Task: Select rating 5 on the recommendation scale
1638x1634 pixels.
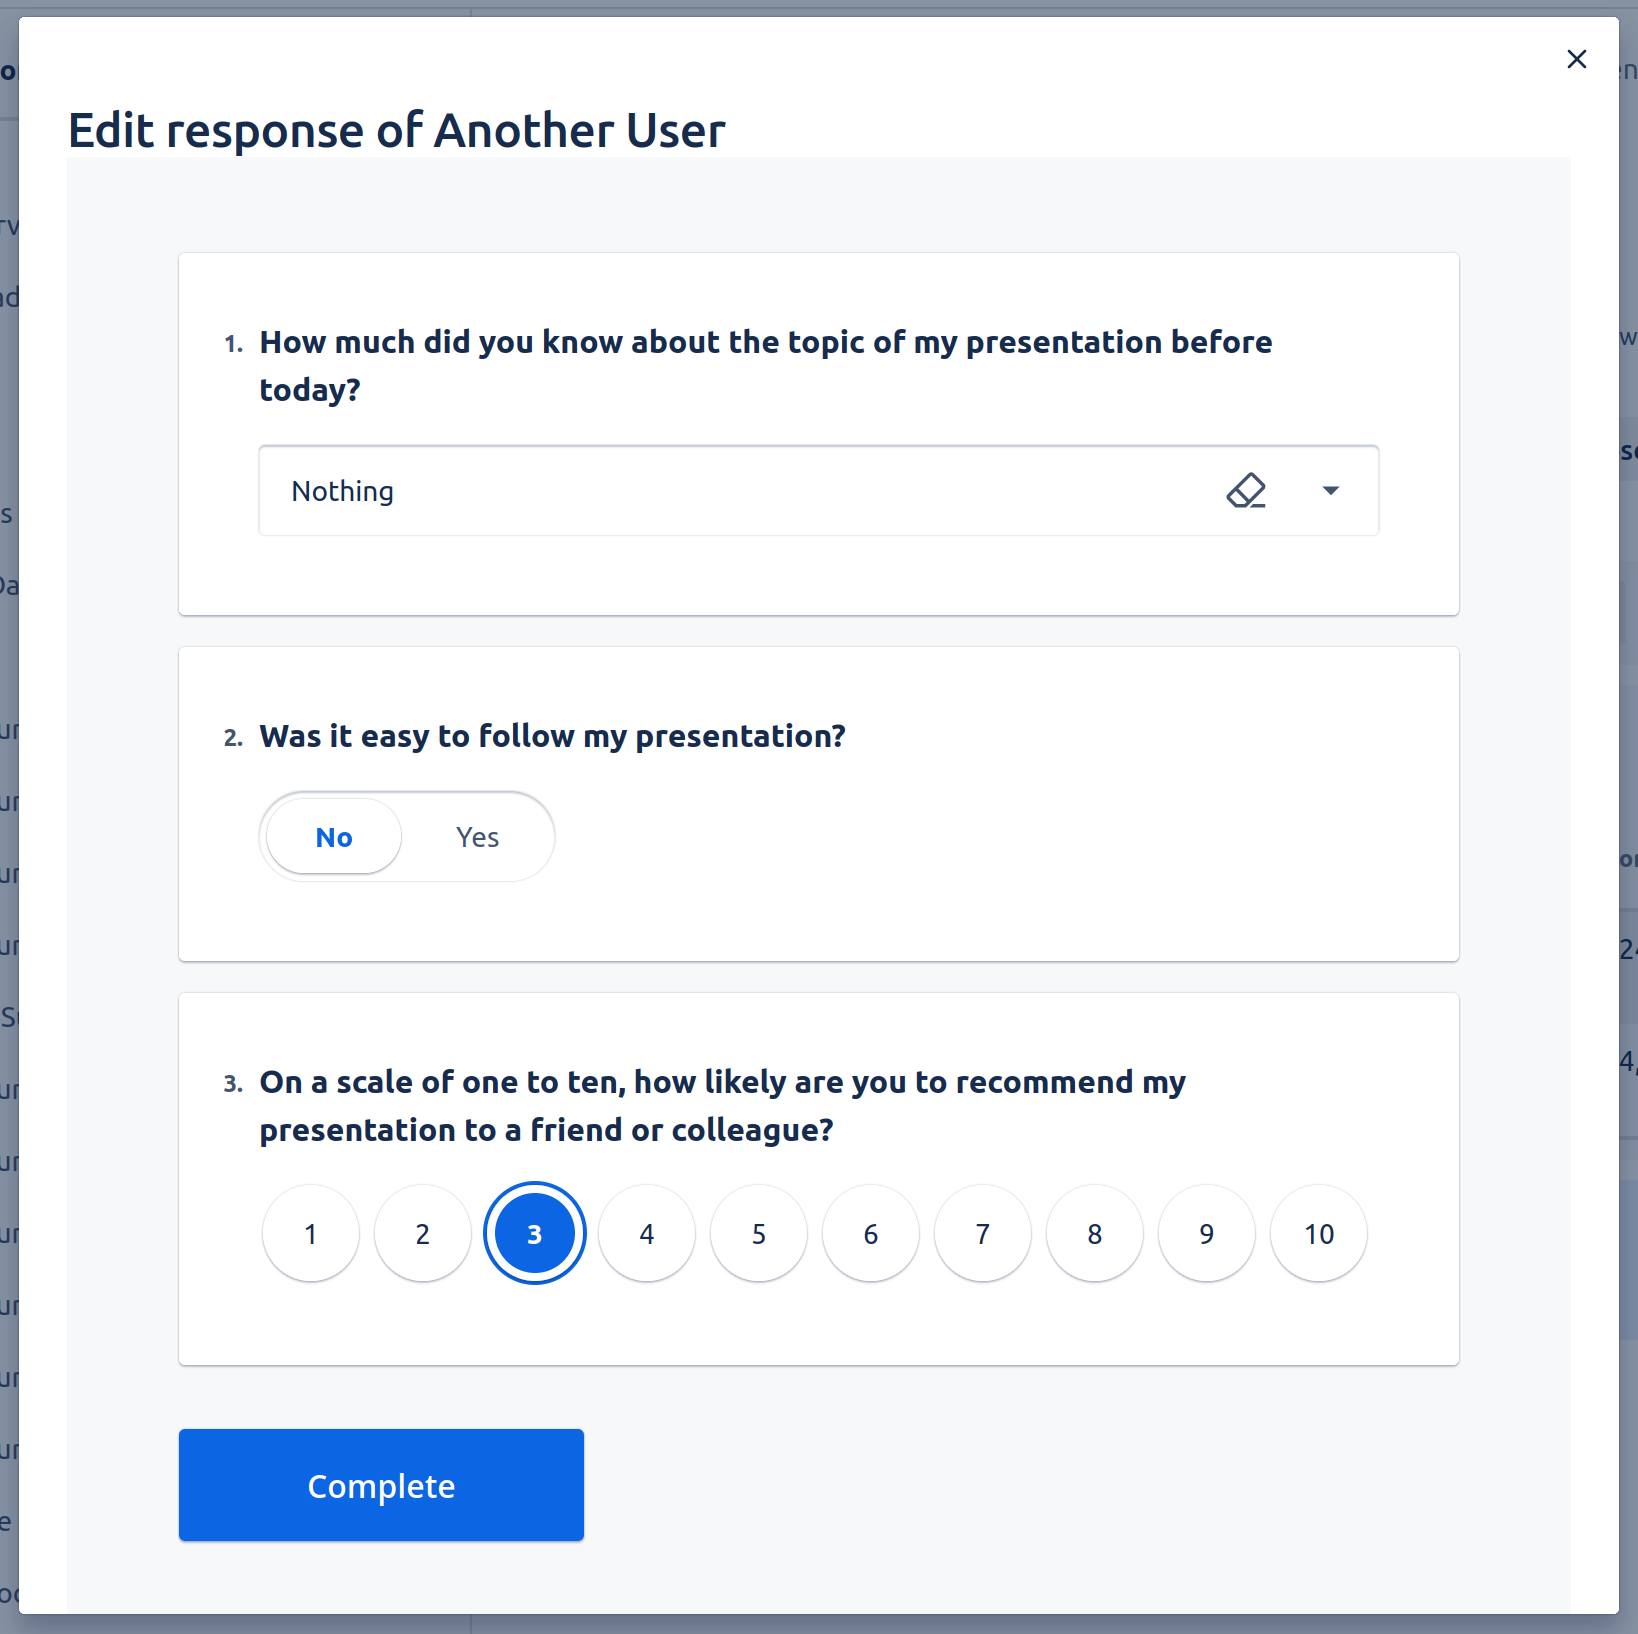Action: tap(758, 1233)
